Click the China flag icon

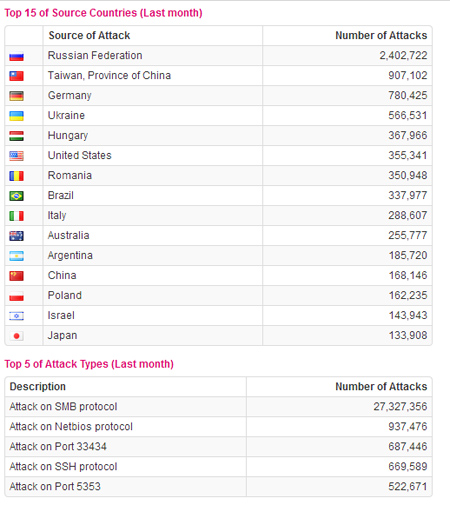click(x=16, y=276)
